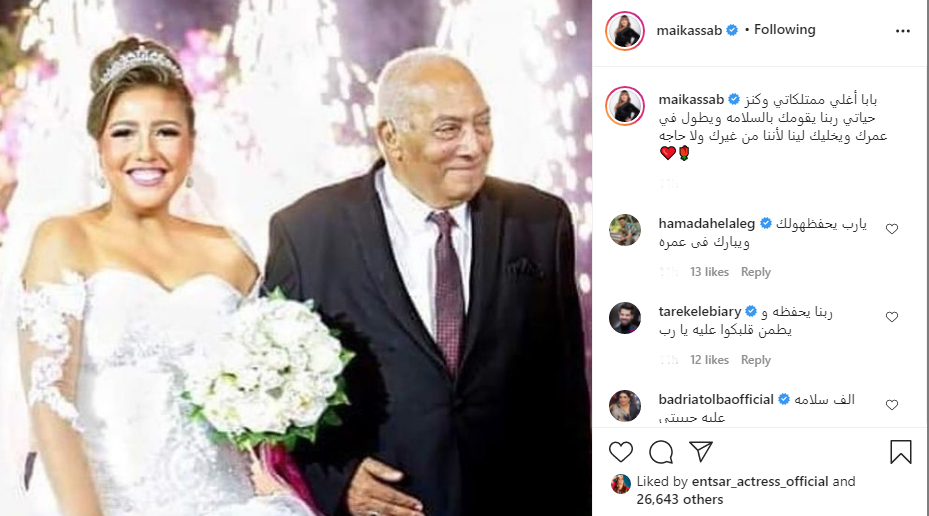The height and width of the screenshot is (516, 929).
Task: Open the three-dot more options menu
Action: (x=902, y=31)
